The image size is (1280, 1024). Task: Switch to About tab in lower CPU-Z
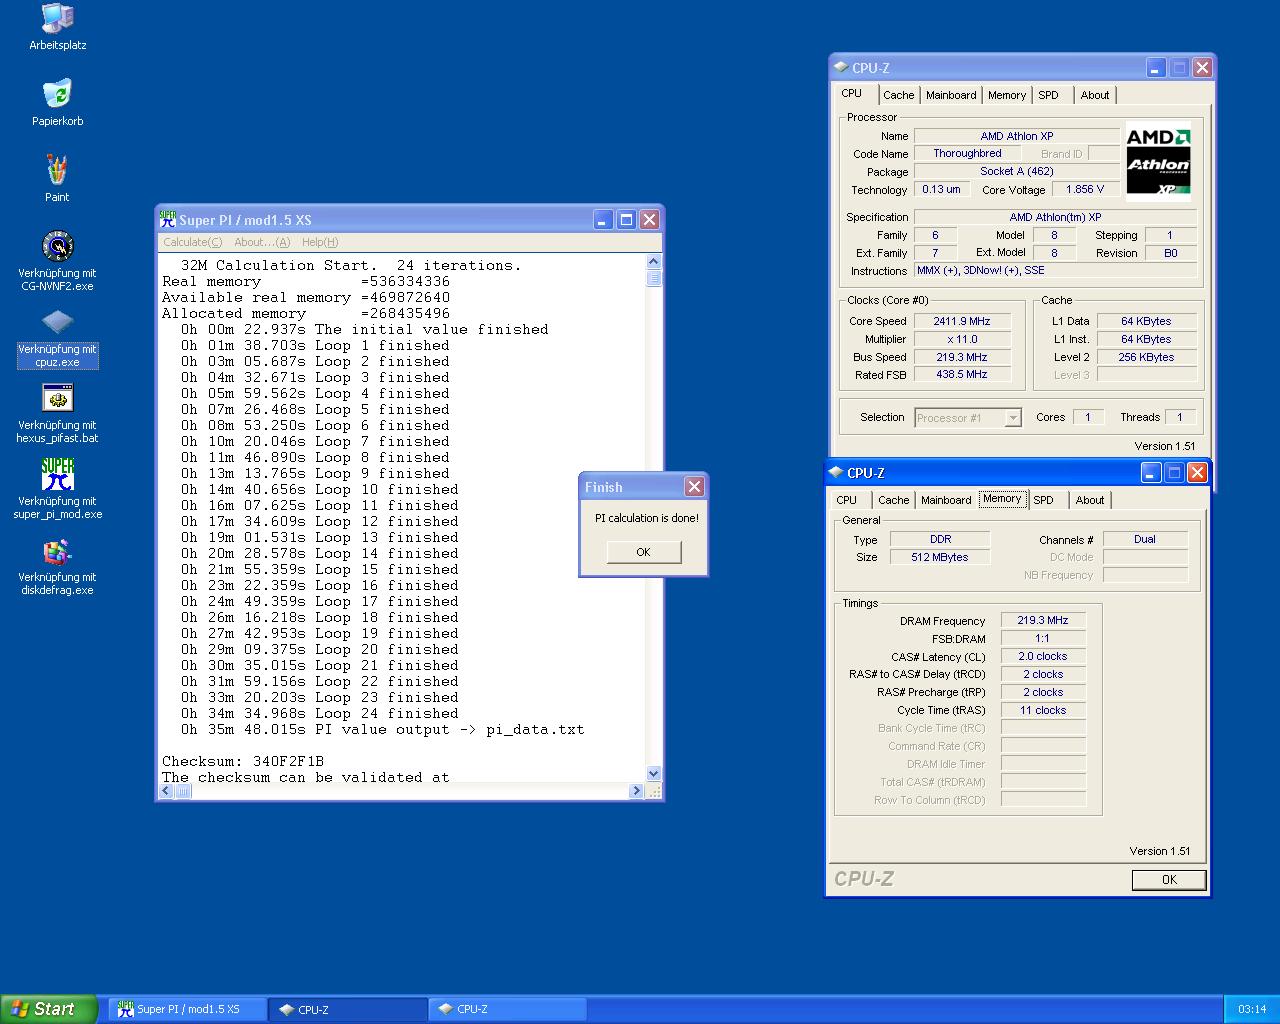point(1090,500)
